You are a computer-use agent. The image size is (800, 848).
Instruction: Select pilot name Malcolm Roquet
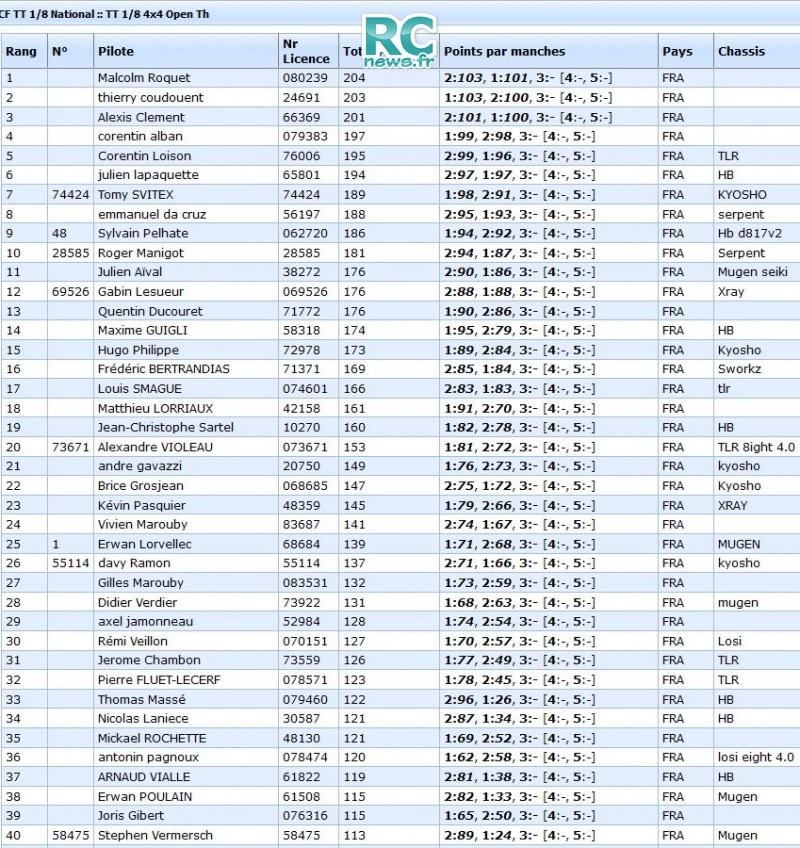tap(144, 78)
